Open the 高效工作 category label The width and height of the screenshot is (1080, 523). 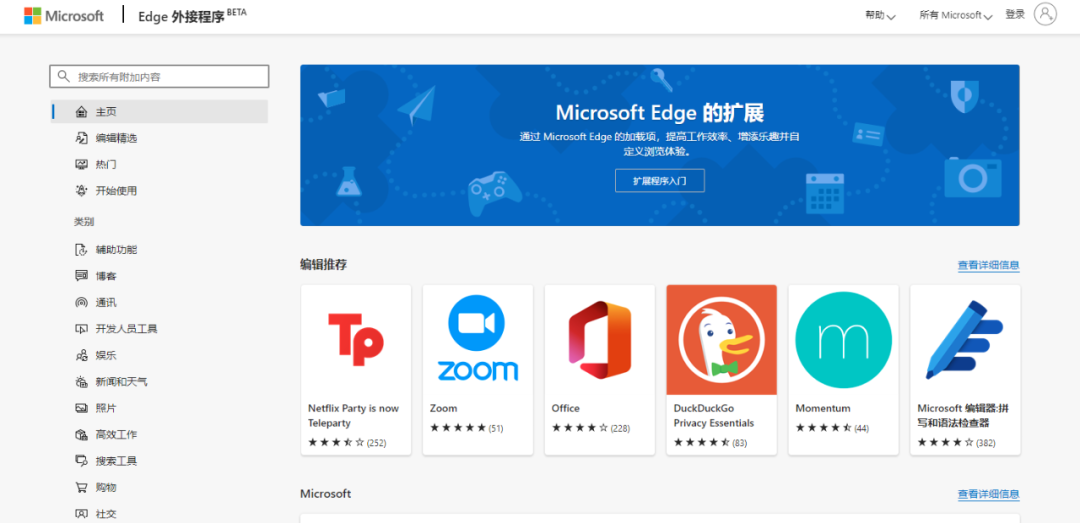(x=116, y=435)
